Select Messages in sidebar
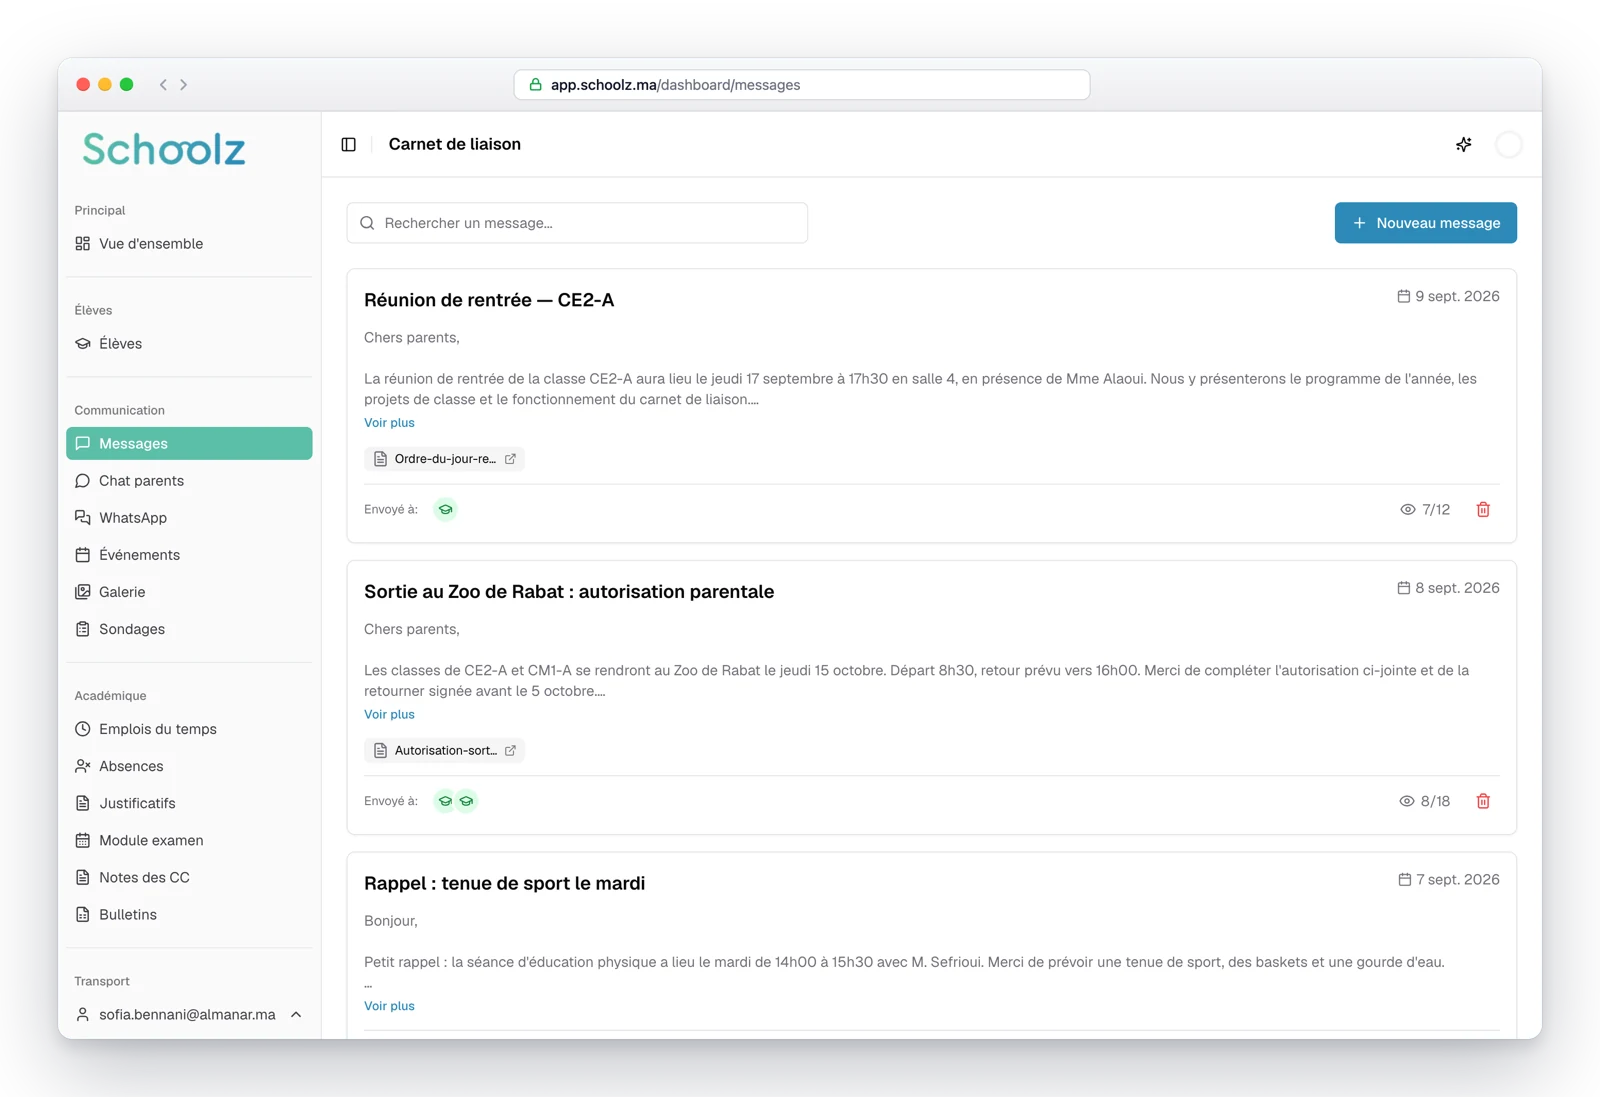 (189, 444)
